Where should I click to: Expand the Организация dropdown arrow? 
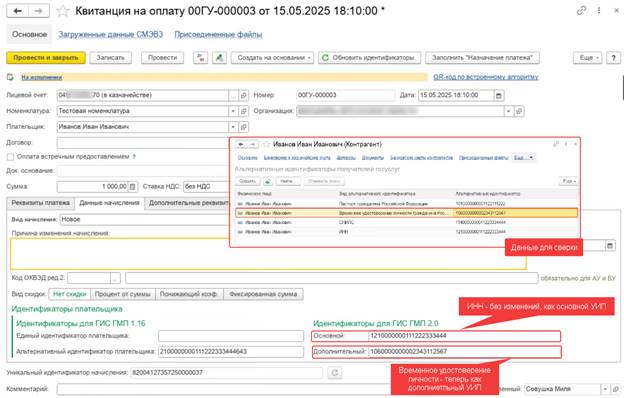[508, 111]
